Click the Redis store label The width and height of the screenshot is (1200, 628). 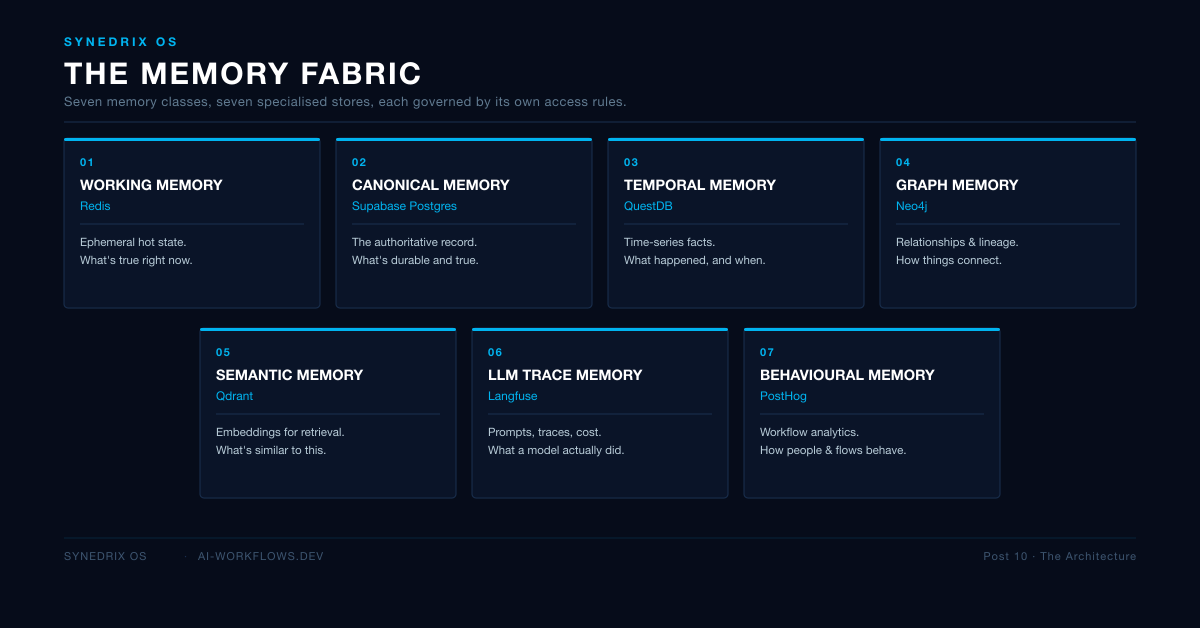[x=95, y=206]
